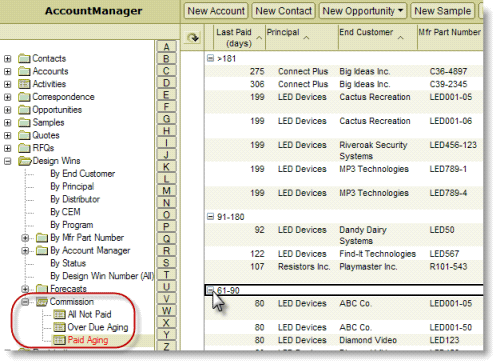Select the row with part C36-4897
The image size is (496, 363).
click(x=344, y=71)
